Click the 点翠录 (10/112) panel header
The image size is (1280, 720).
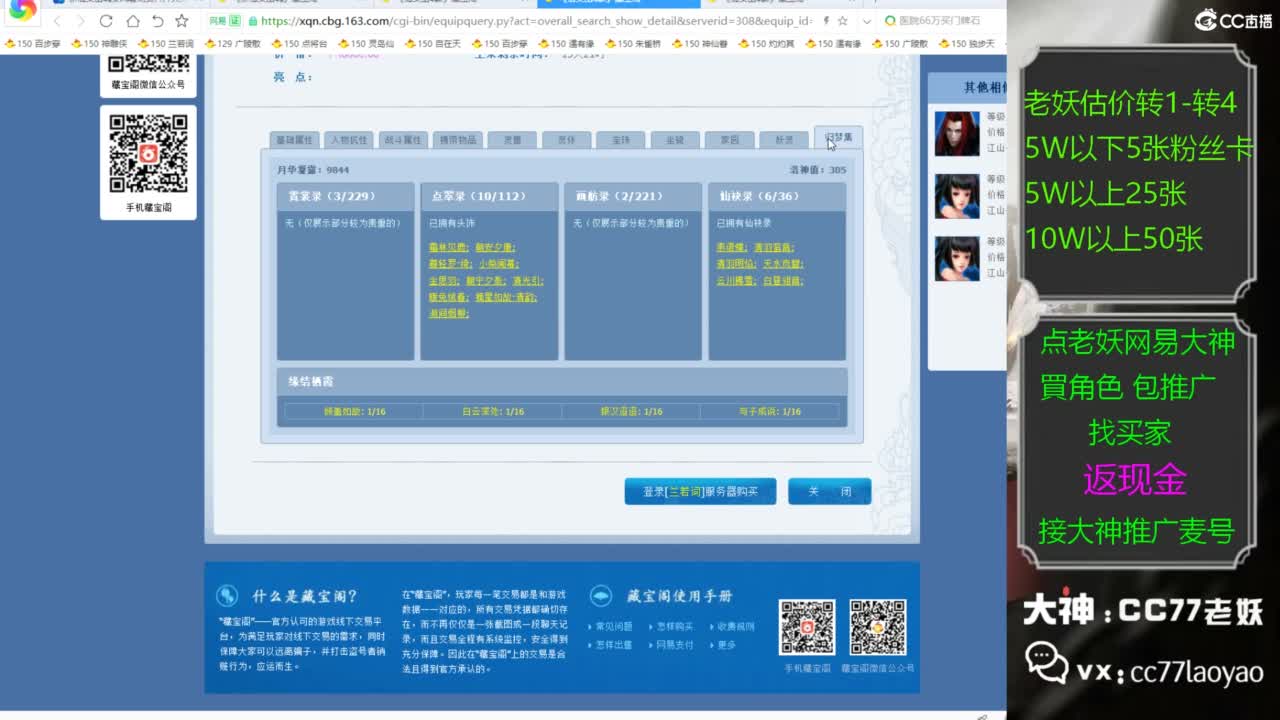point(489,196)
